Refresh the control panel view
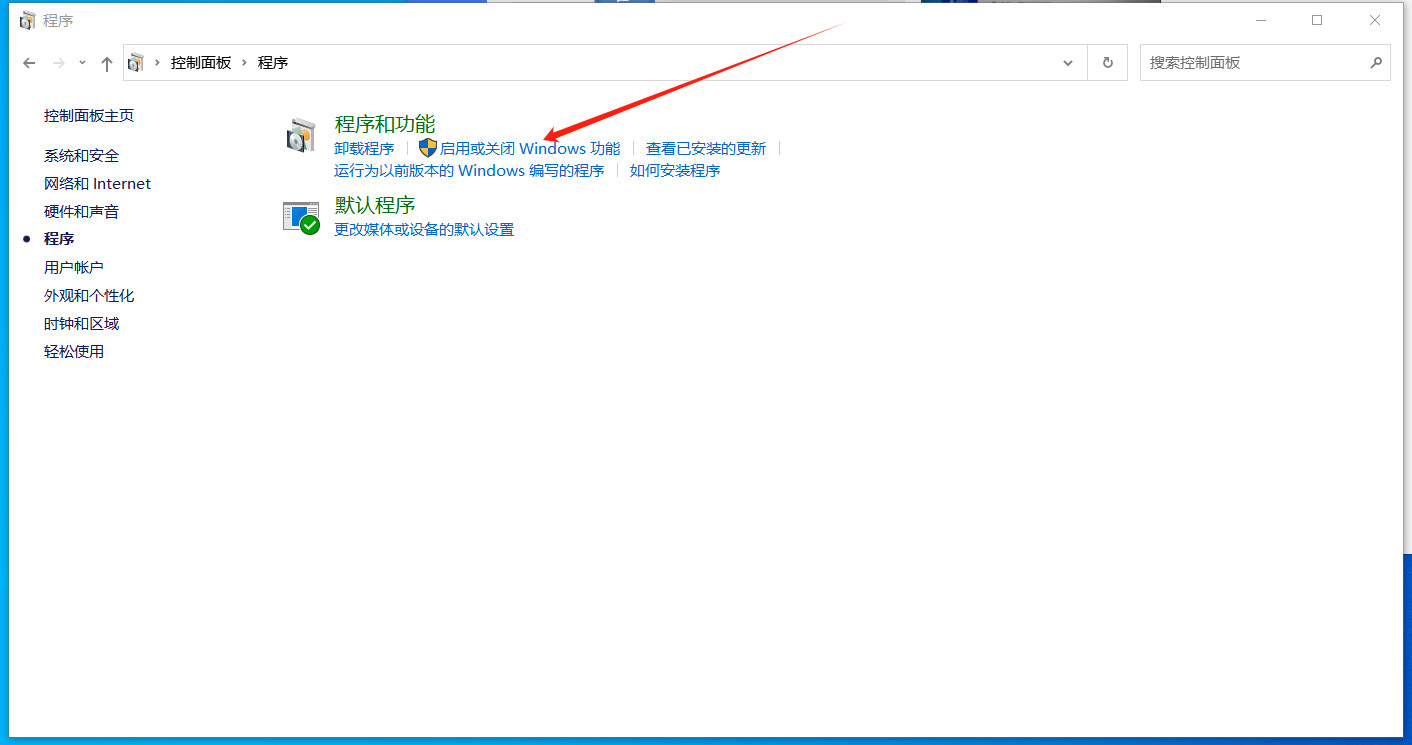The width and height of the screenshot is (1412, 745). 1107,62
